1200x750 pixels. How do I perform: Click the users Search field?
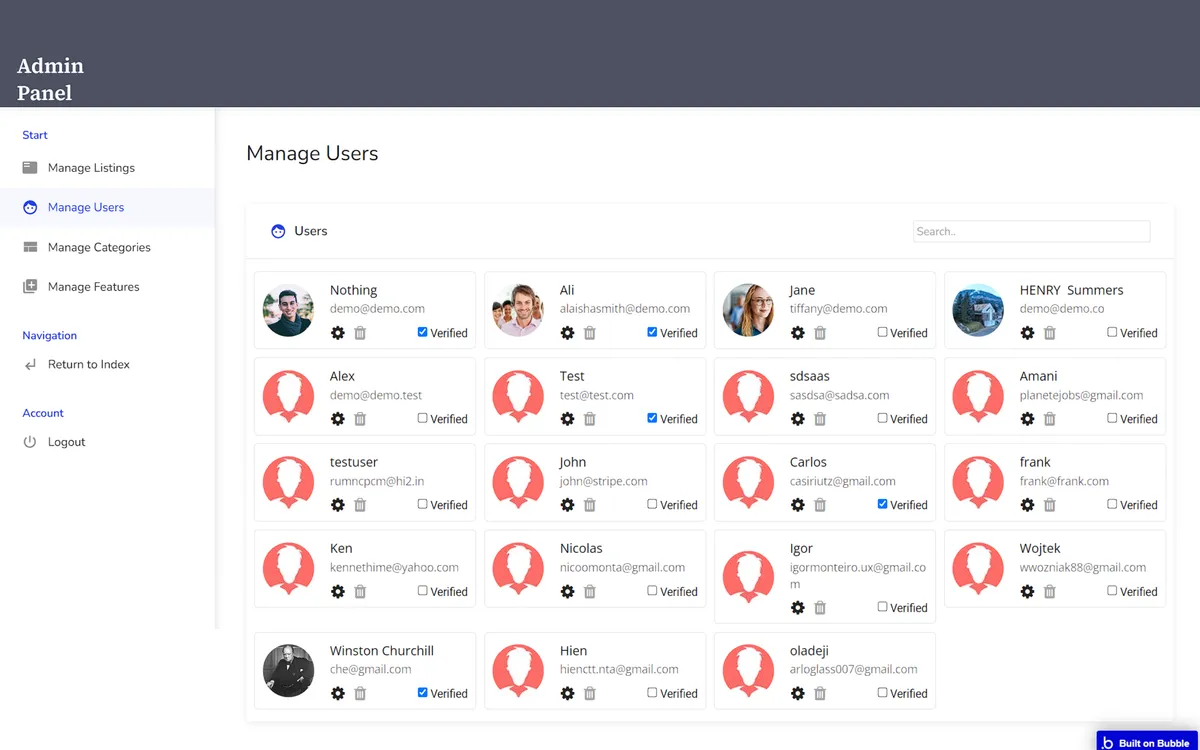click(x=1031, y=232)
